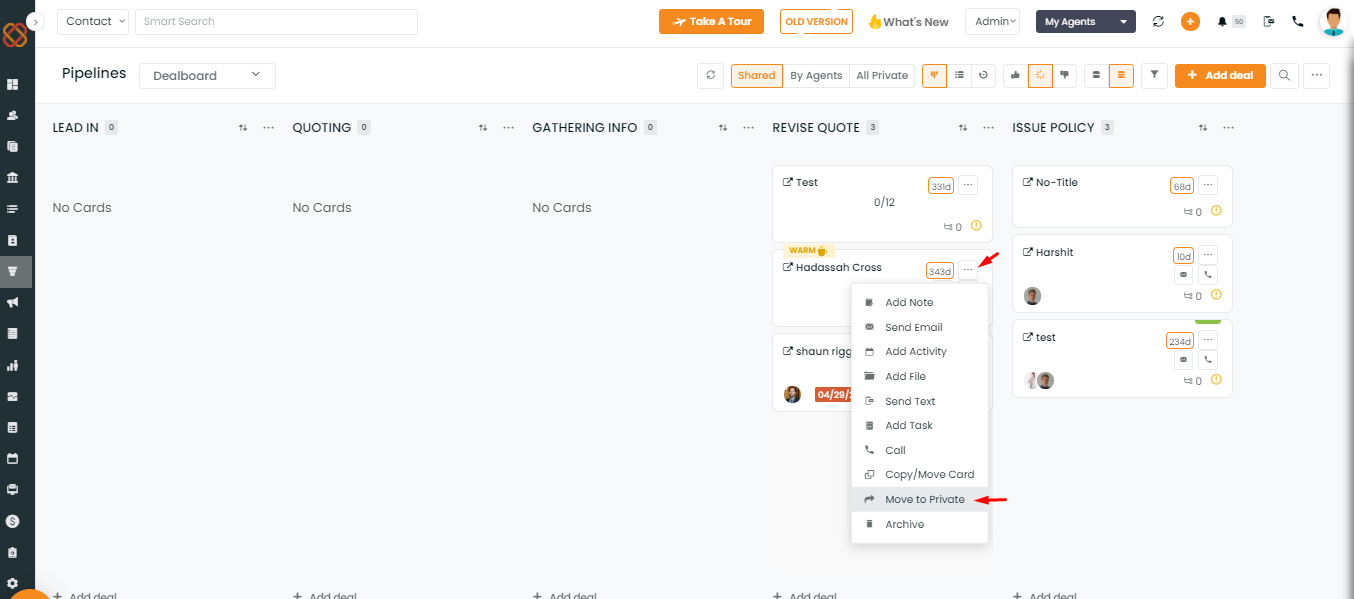Screen dimensions: 1354x599
Task: Open the settings gear icon in sidebar
Action: point(13,583)
